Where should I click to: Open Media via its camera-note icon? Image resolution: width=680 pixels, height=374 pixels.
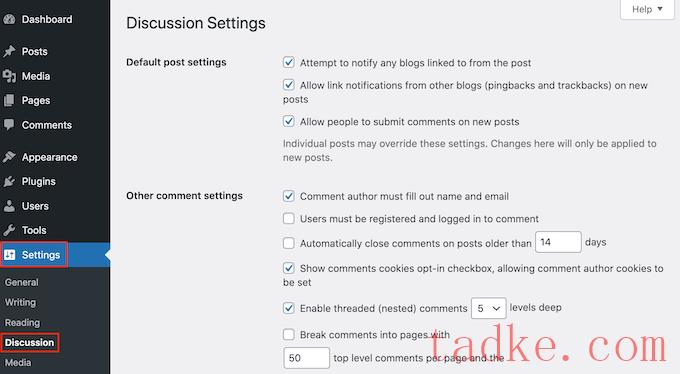pos(9,76)
